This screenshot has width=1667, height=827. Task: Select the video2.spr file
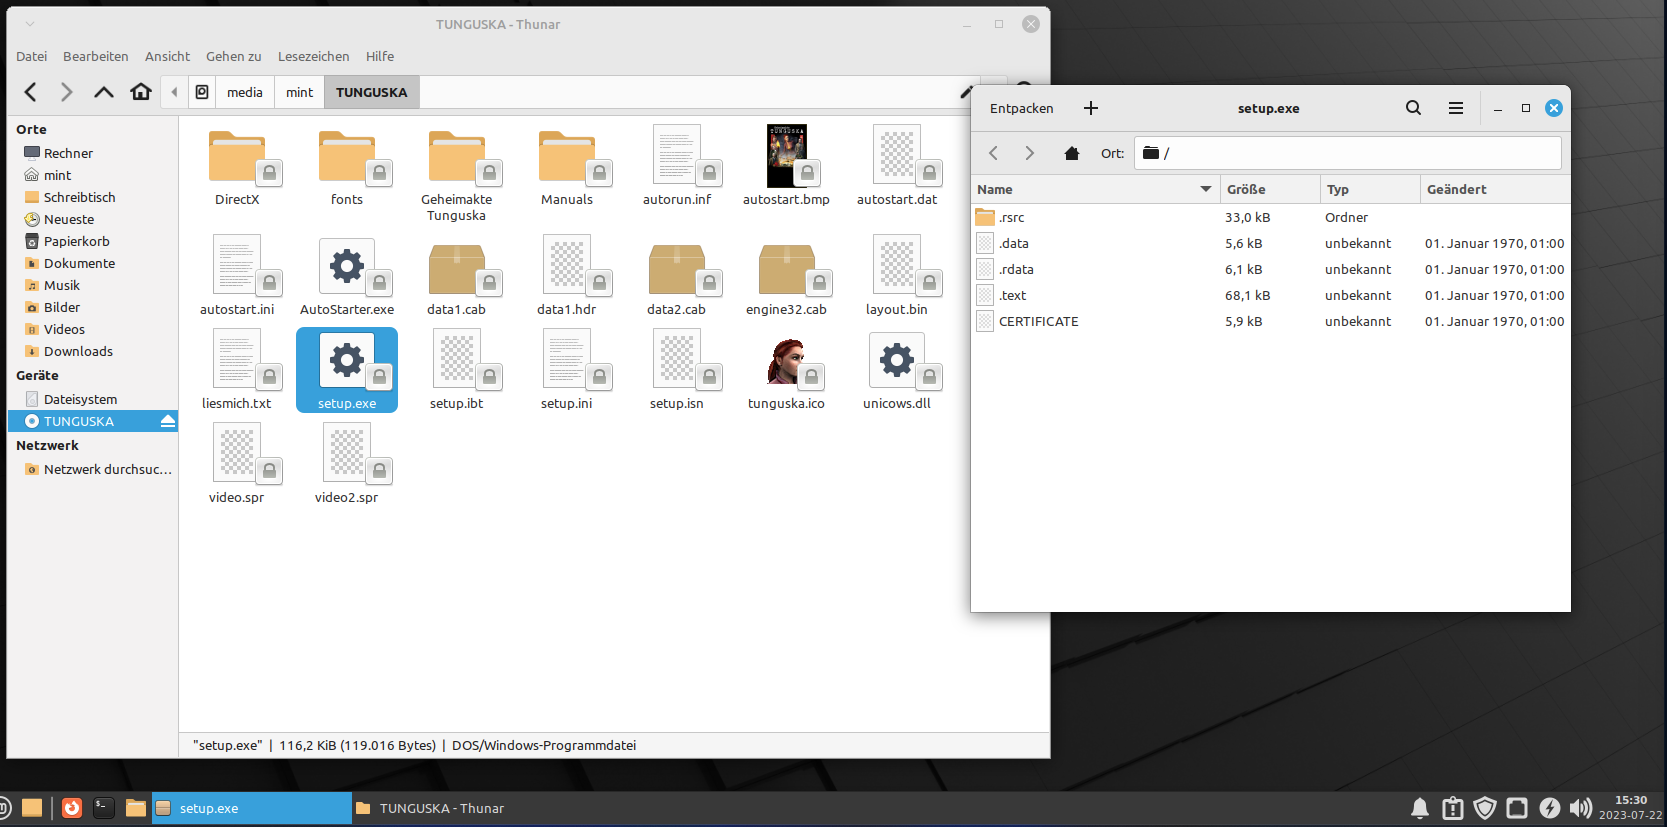click(x=347, y=465)
